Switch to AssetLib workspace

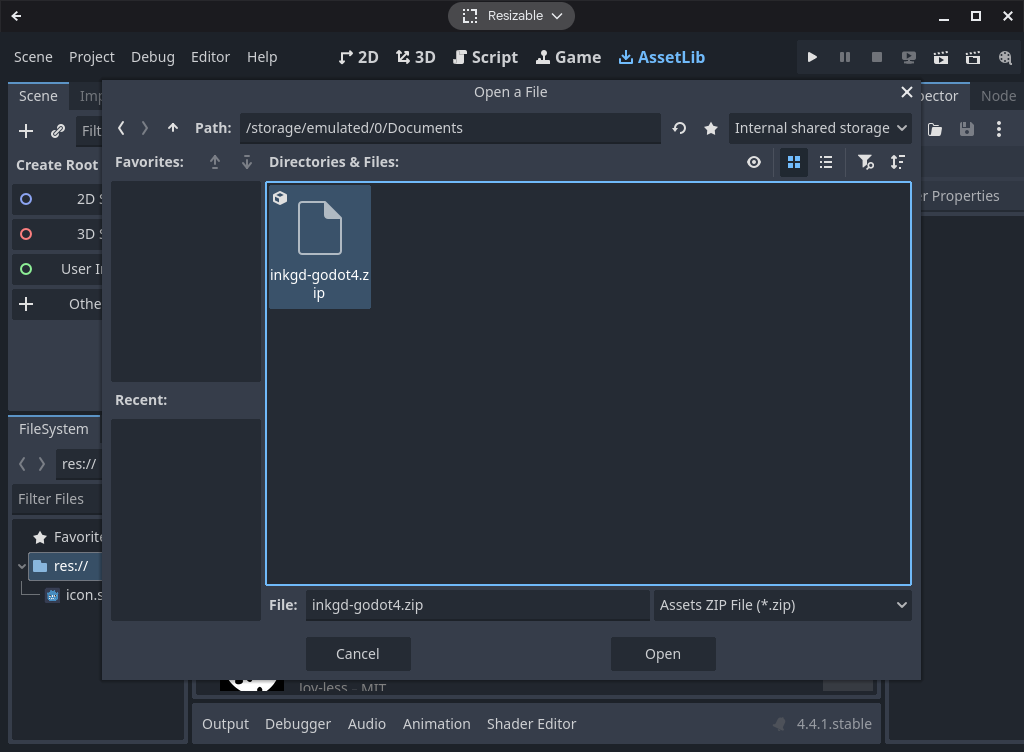pos(662,57)
